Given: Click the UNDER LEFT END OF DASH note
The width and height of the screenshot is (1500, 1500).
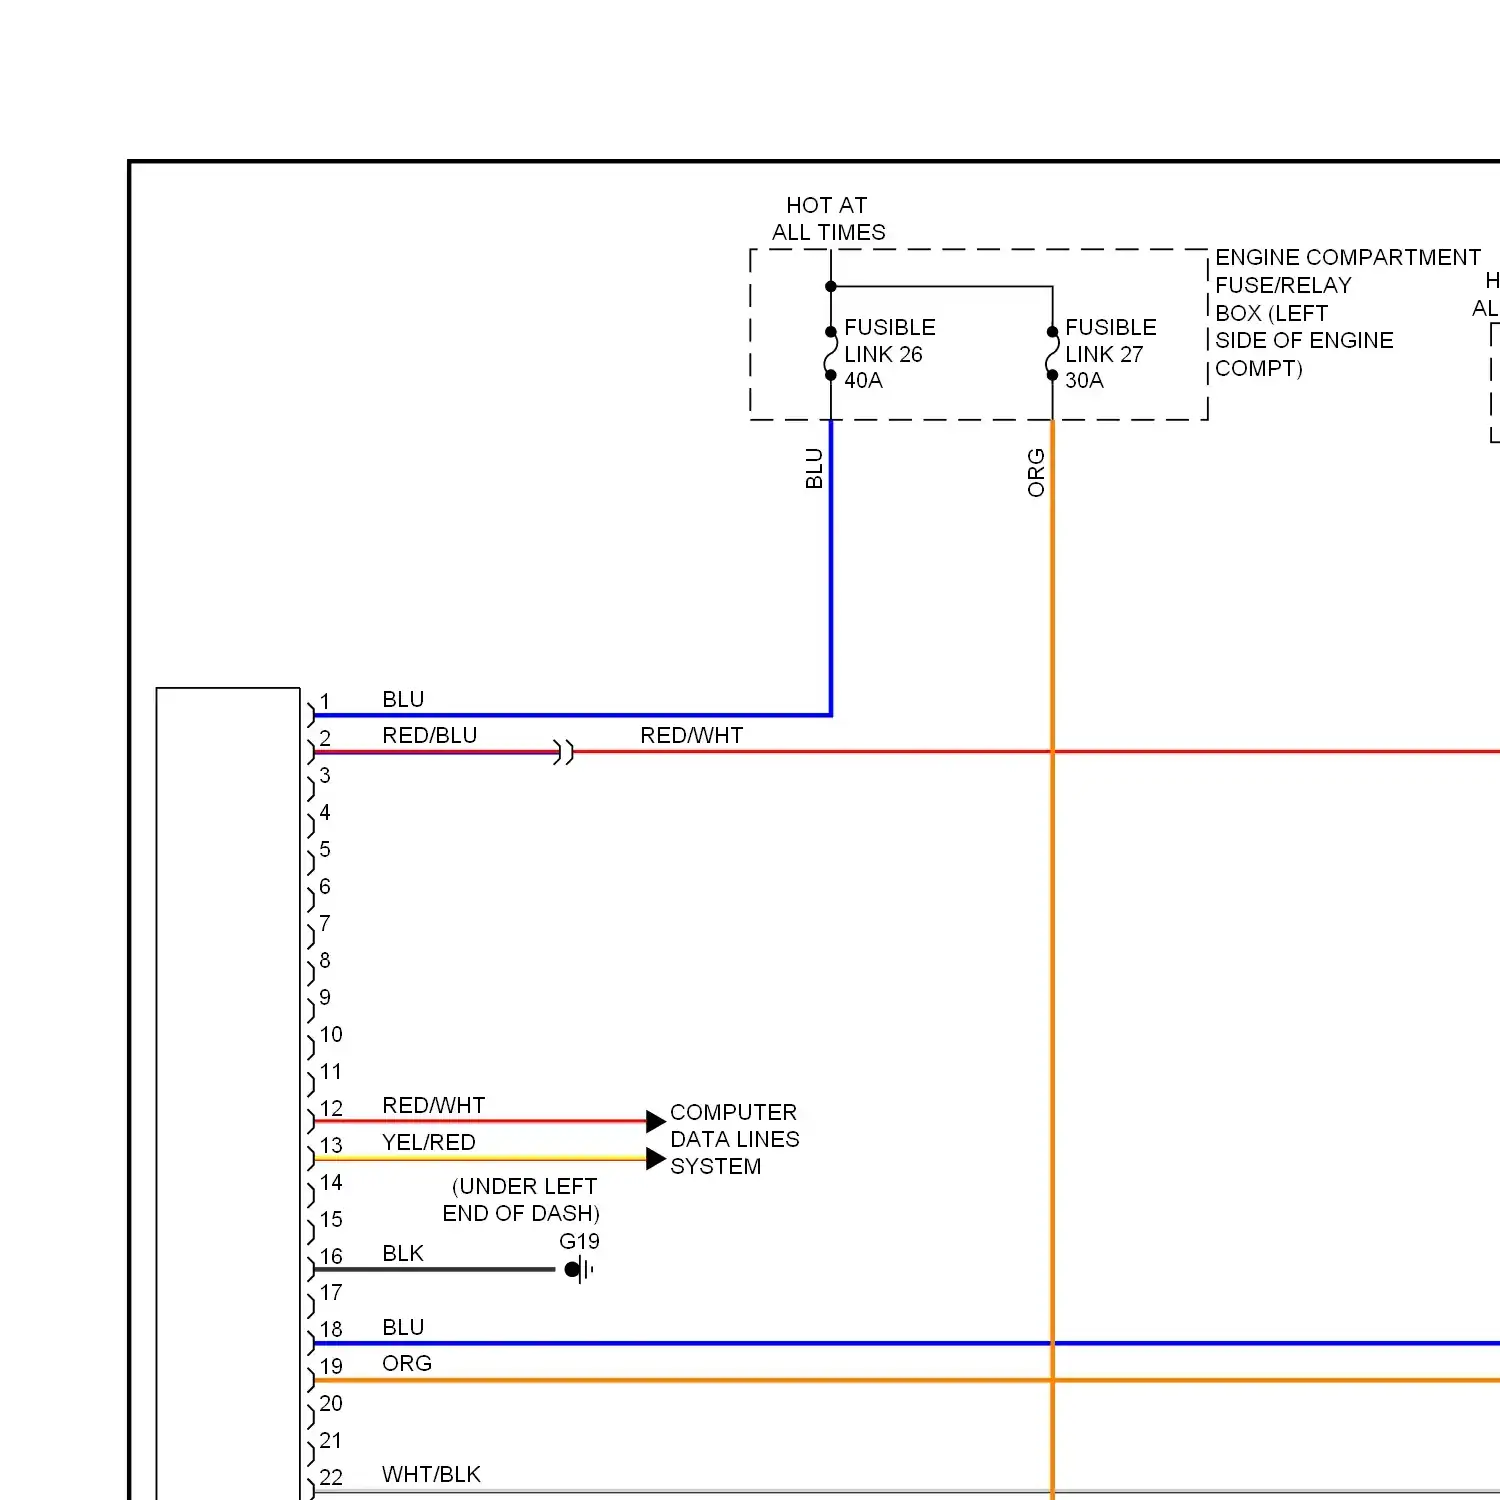Looking at the screenshot, I should pos(522,1199).
